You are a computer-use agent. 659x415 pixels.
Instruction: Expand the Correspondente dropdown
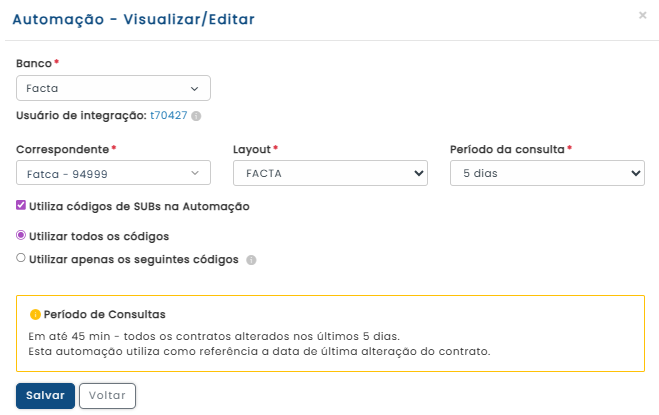tap(113, 174)
